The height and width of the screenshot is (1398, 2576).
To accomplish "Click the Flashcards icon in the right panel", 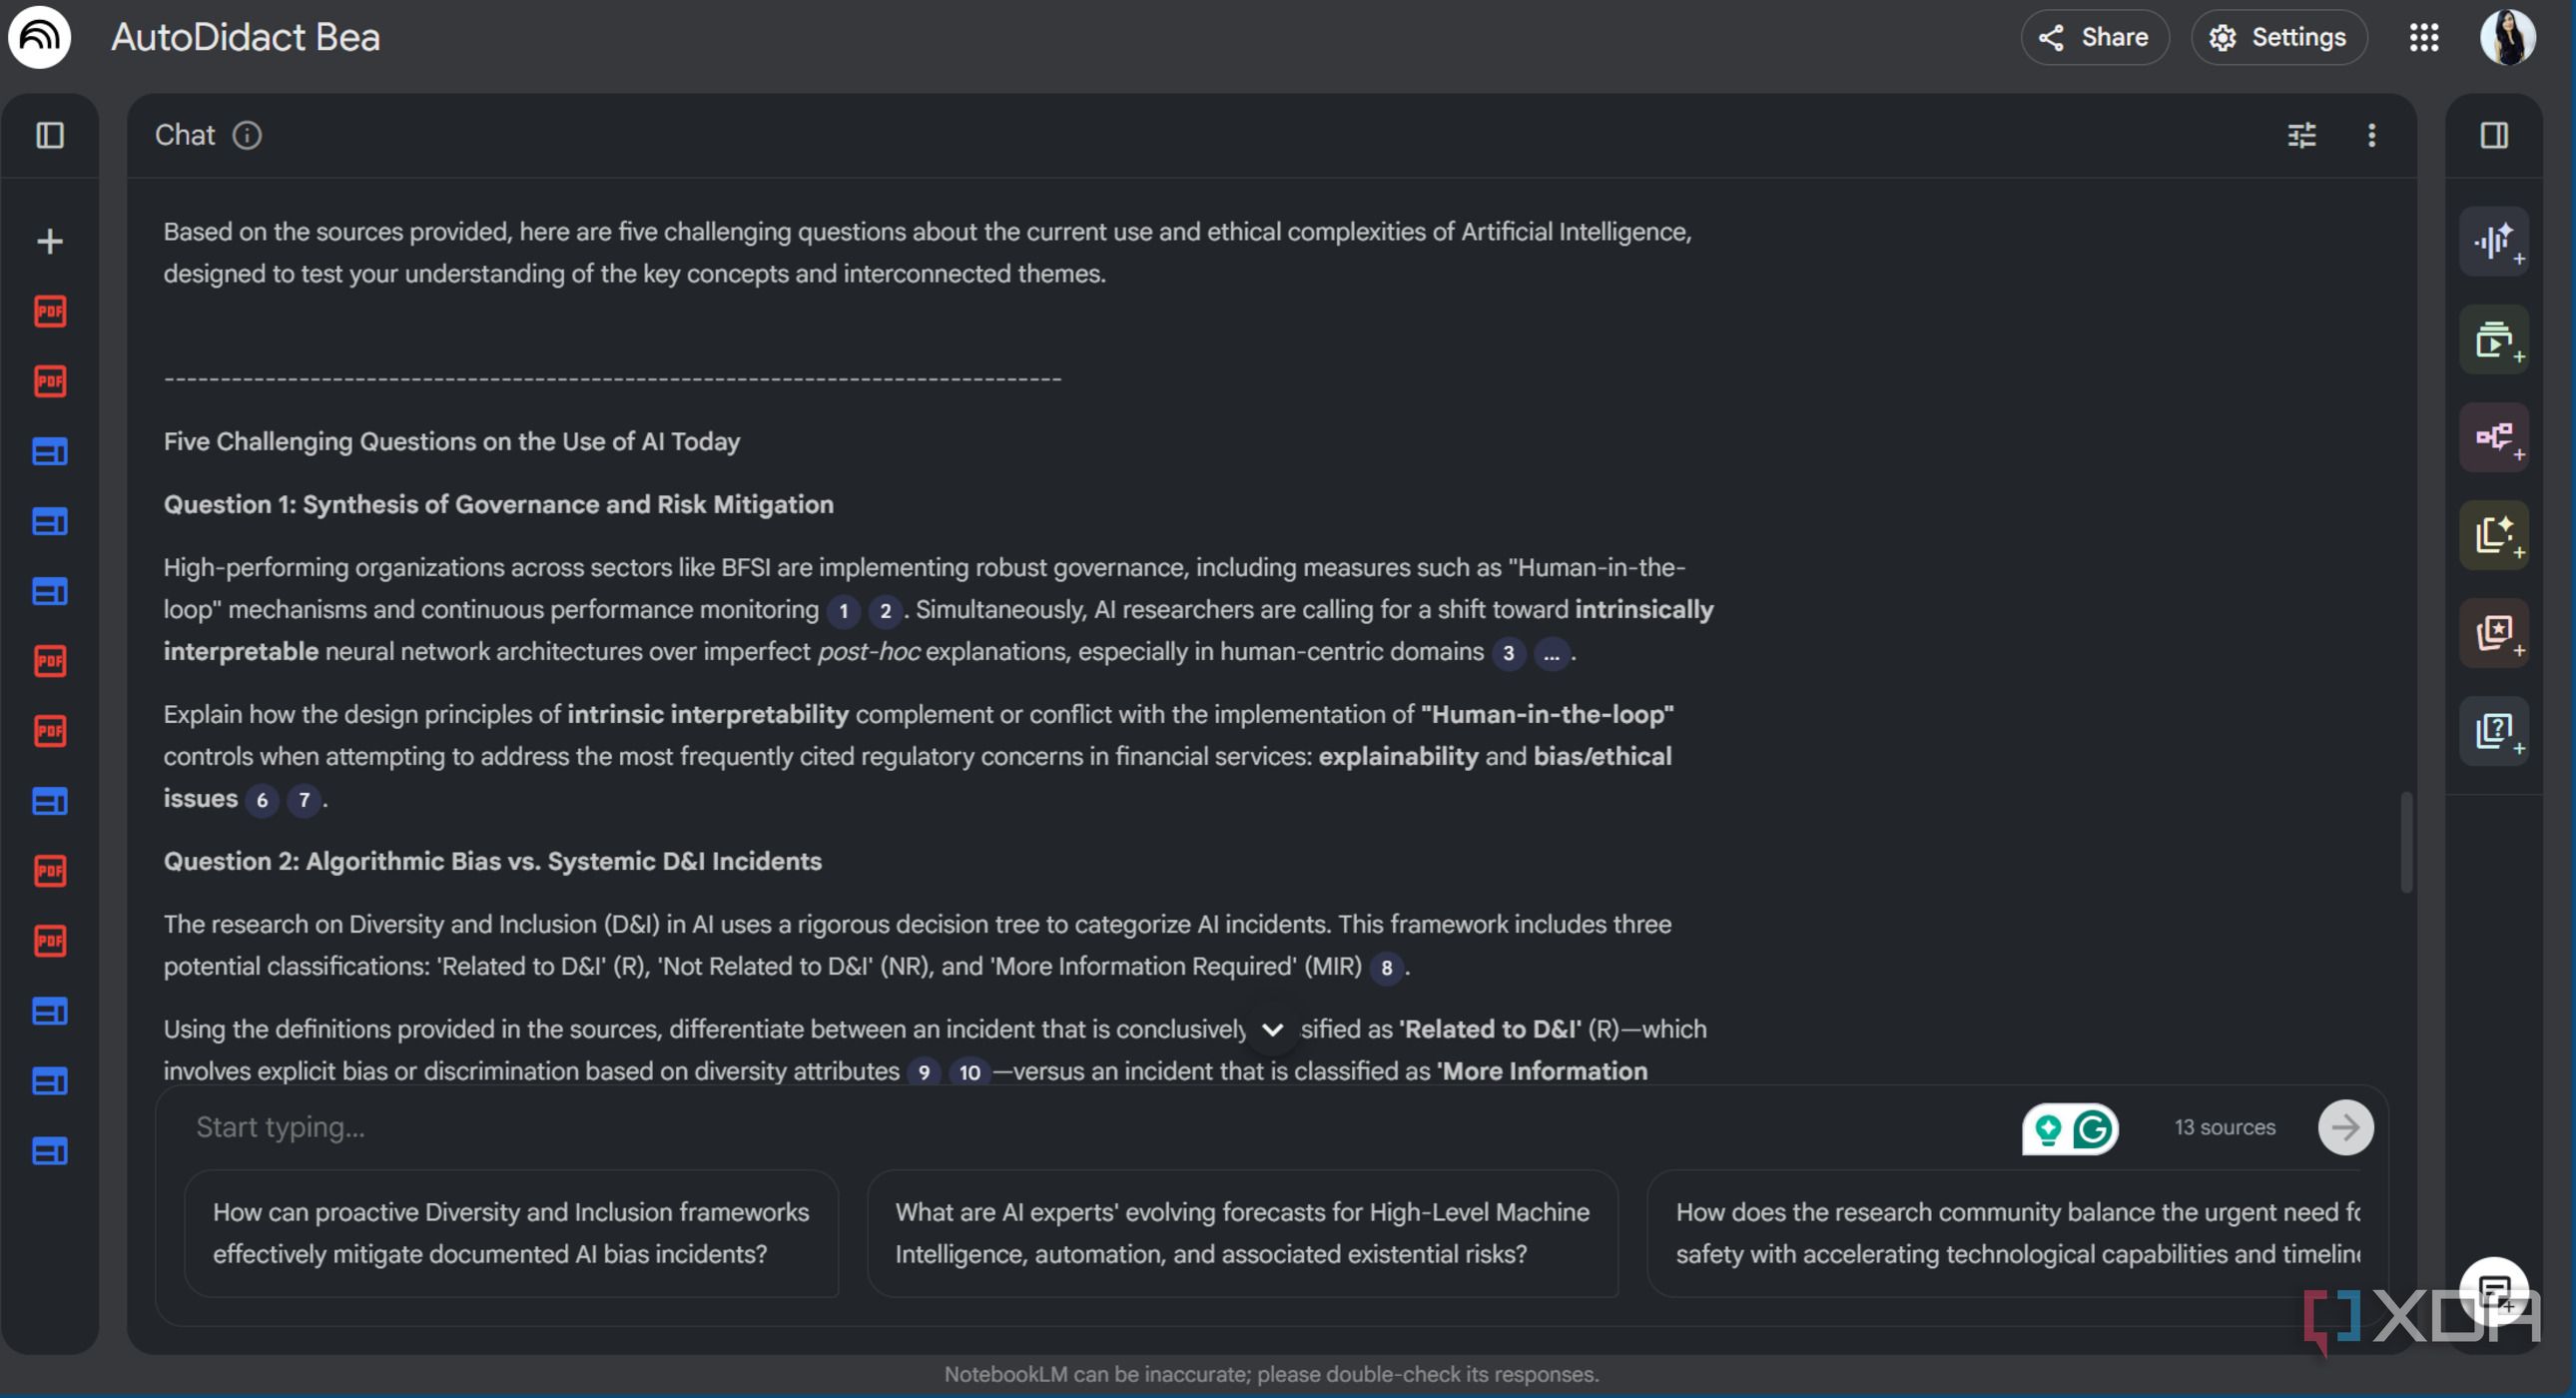I will tap(2494, 633).
